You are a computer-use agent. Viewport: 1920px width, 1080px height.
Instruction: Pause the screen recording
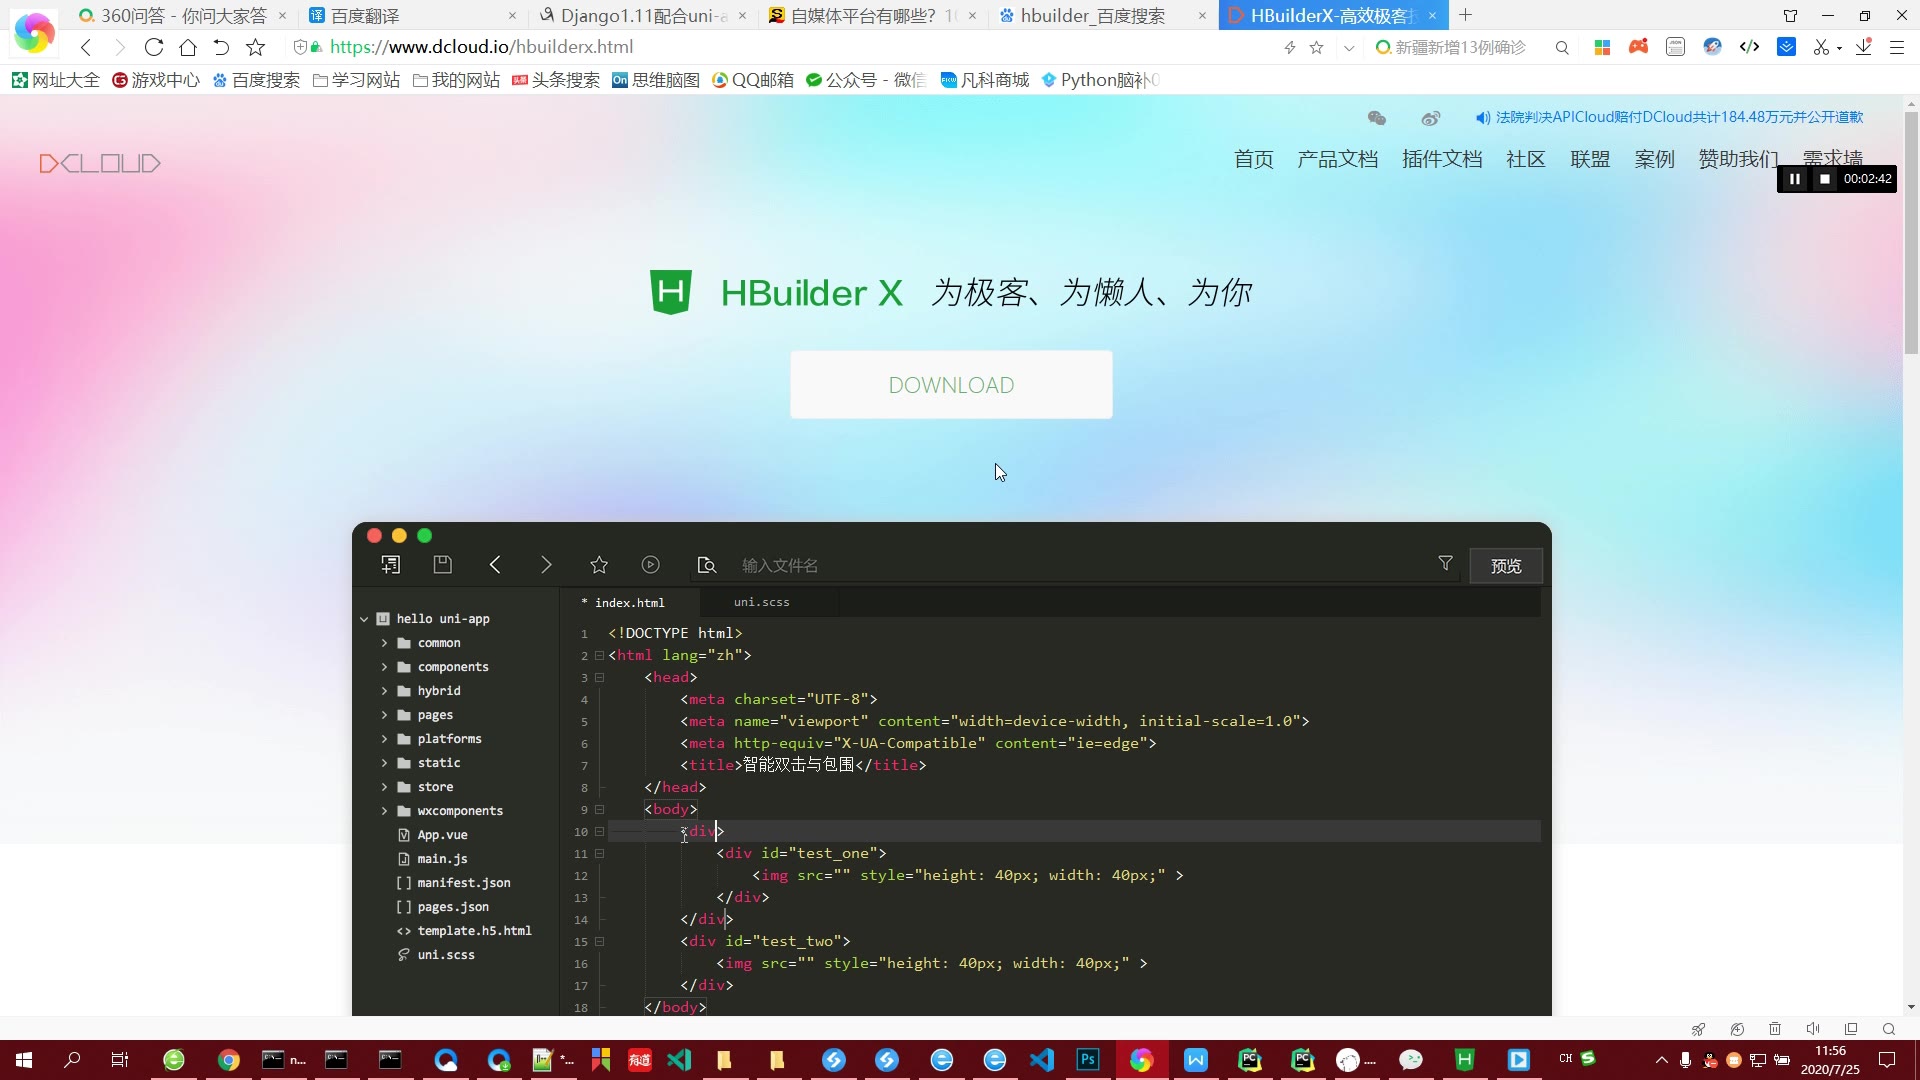[x=1795, y=179]
